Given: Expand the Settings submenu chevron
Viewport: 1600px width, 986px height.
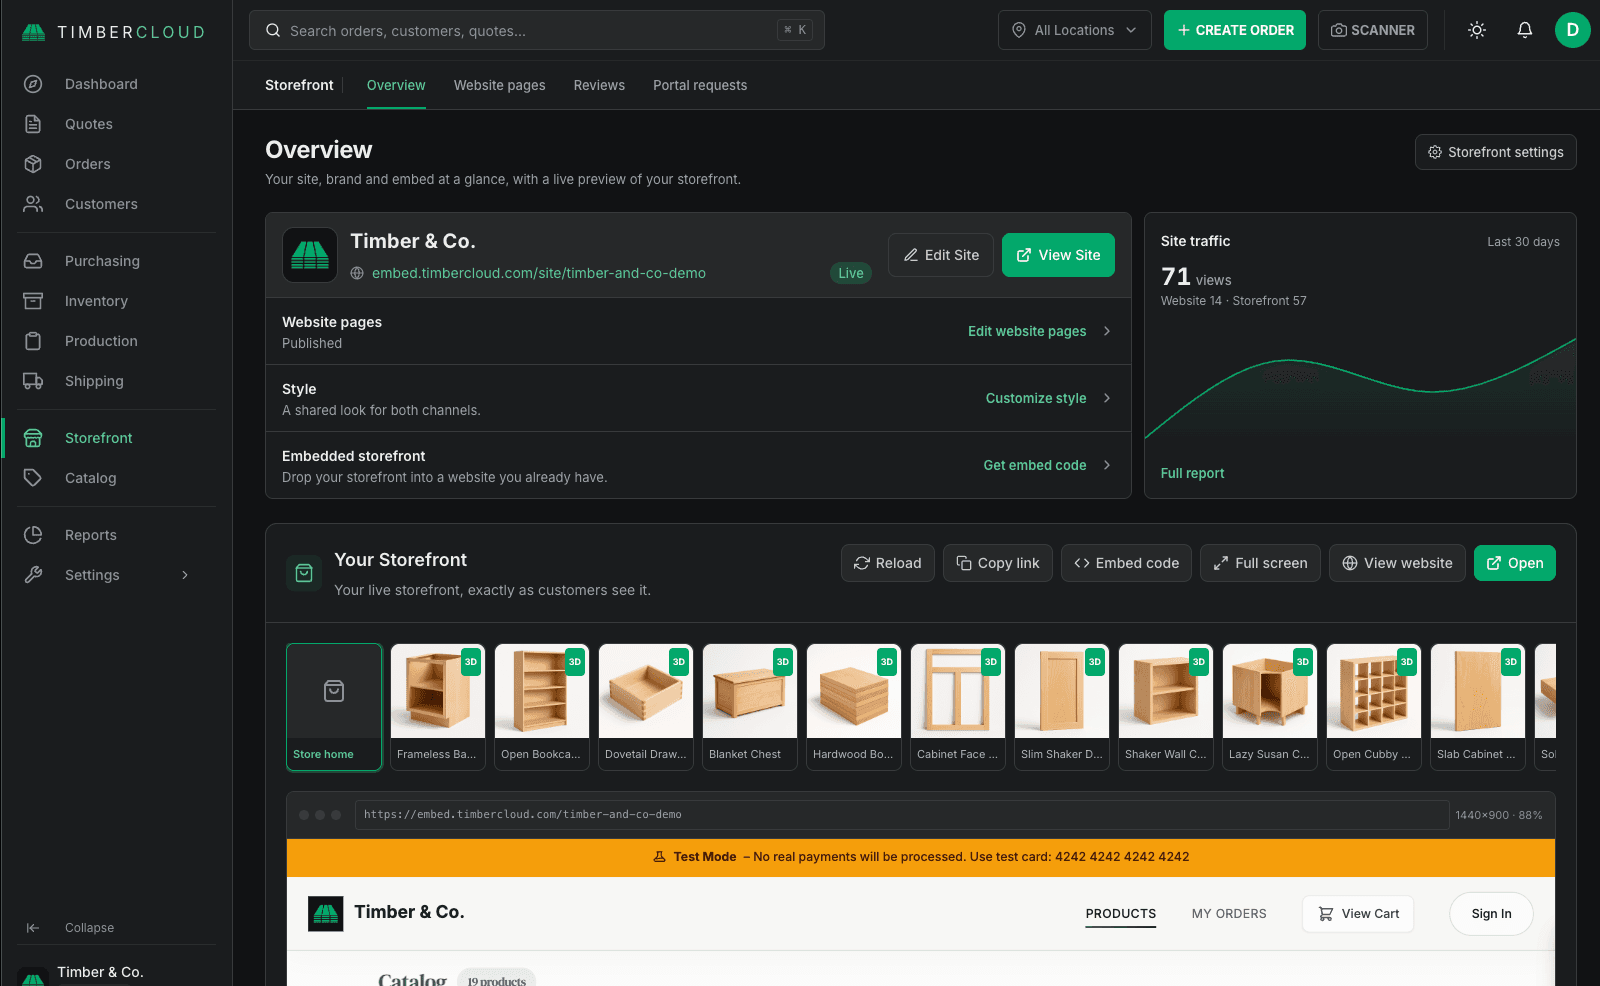Looking at the screenshot, I should tap(185, 575).
